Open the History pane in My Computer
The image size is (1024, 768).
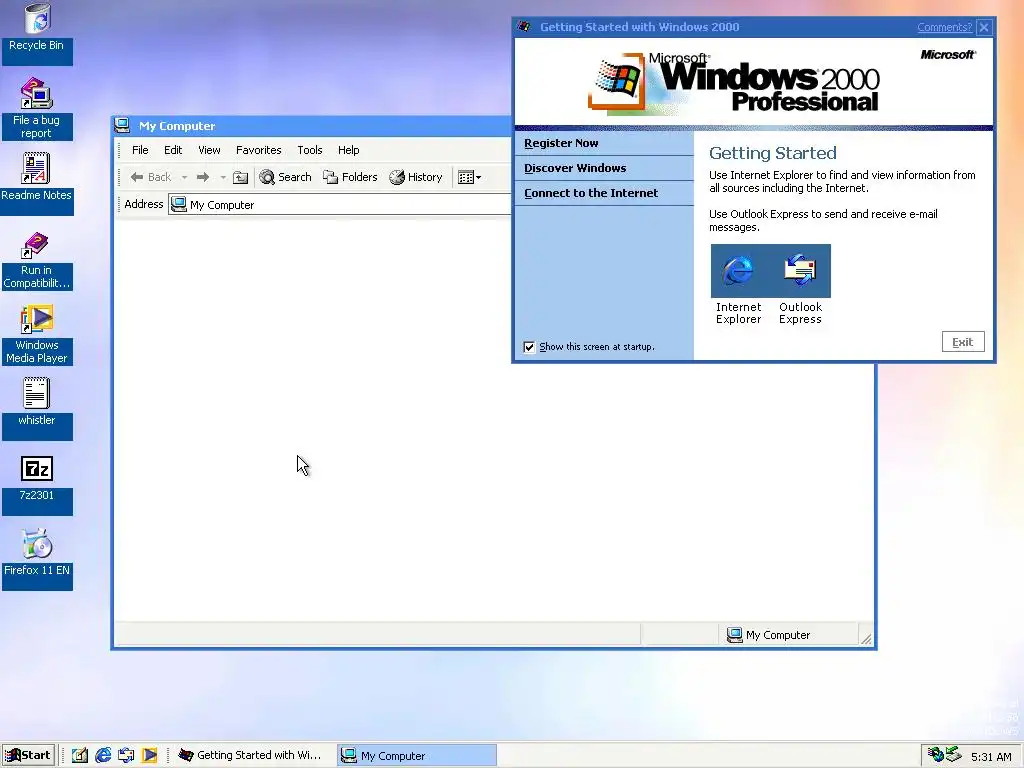[x=416, y=177]
